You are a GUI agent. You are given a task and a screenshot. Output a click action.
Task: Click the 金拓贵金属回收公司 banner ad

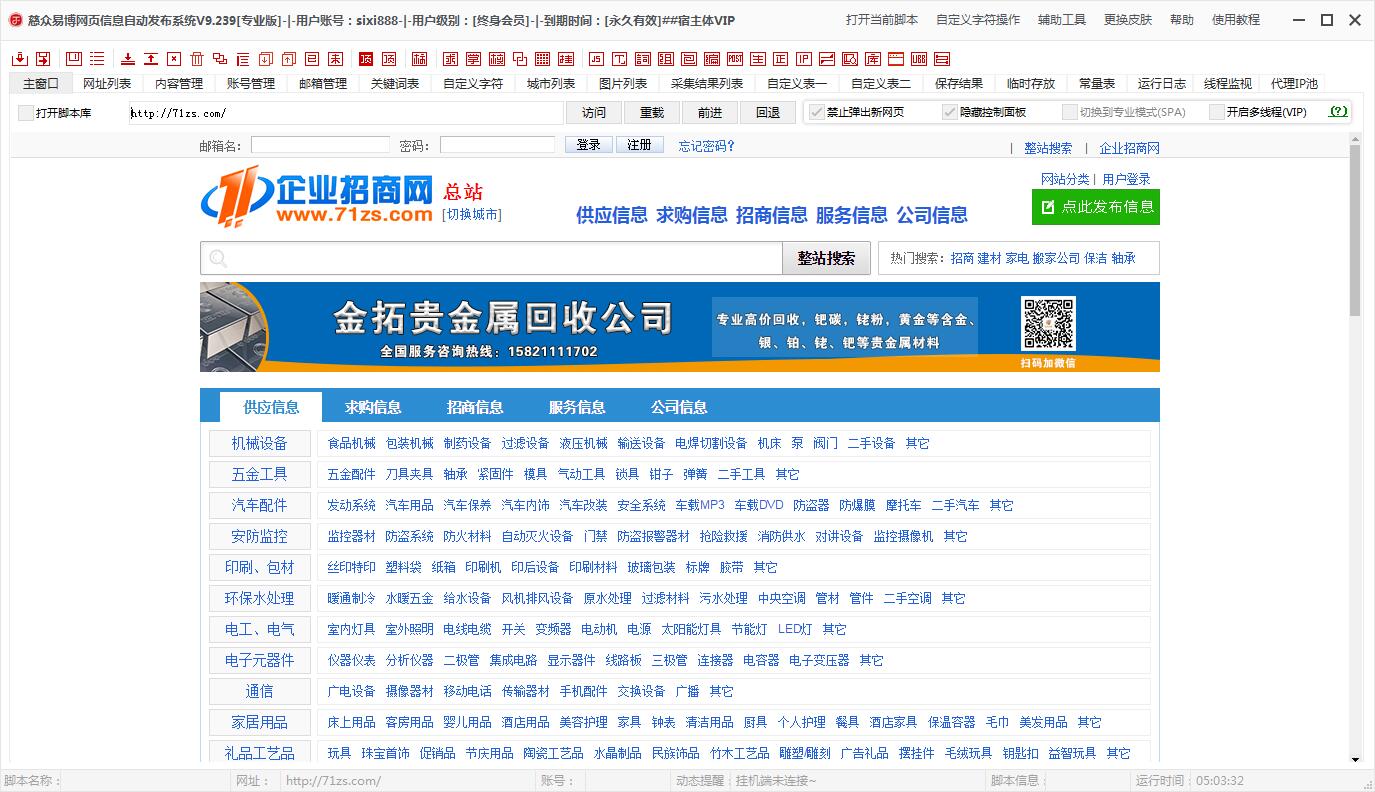click(680, 327)
